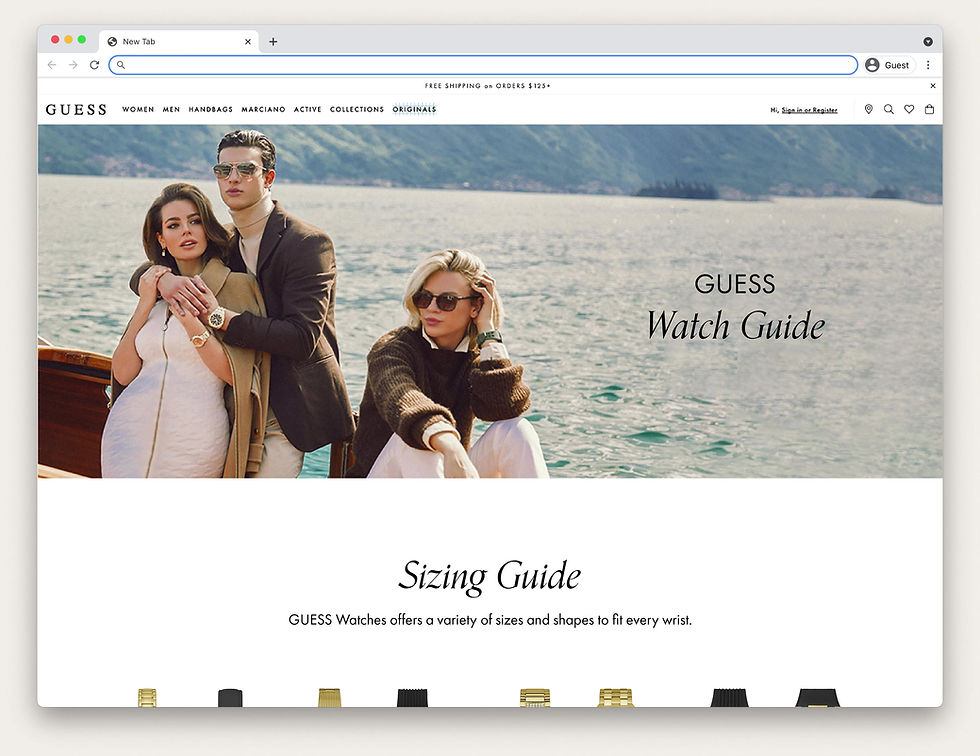Open the COLLECTIONS menu

[357, 109]
